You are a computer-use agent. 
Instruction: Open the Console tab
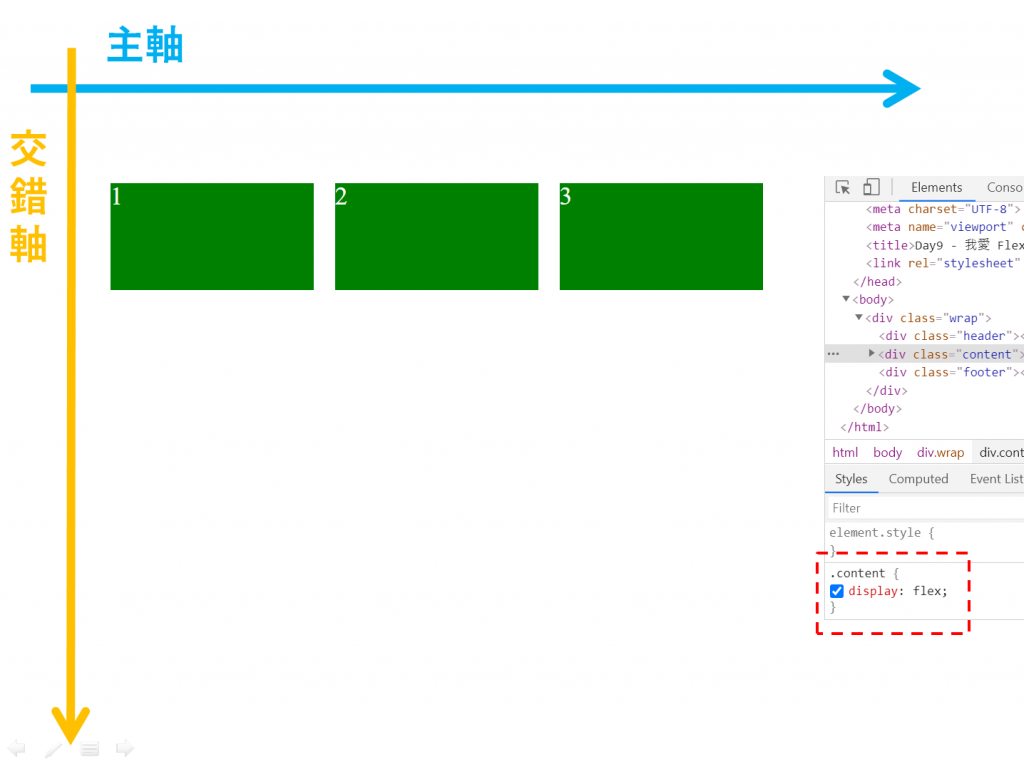pyautogui.click(x=1004, y=187)
